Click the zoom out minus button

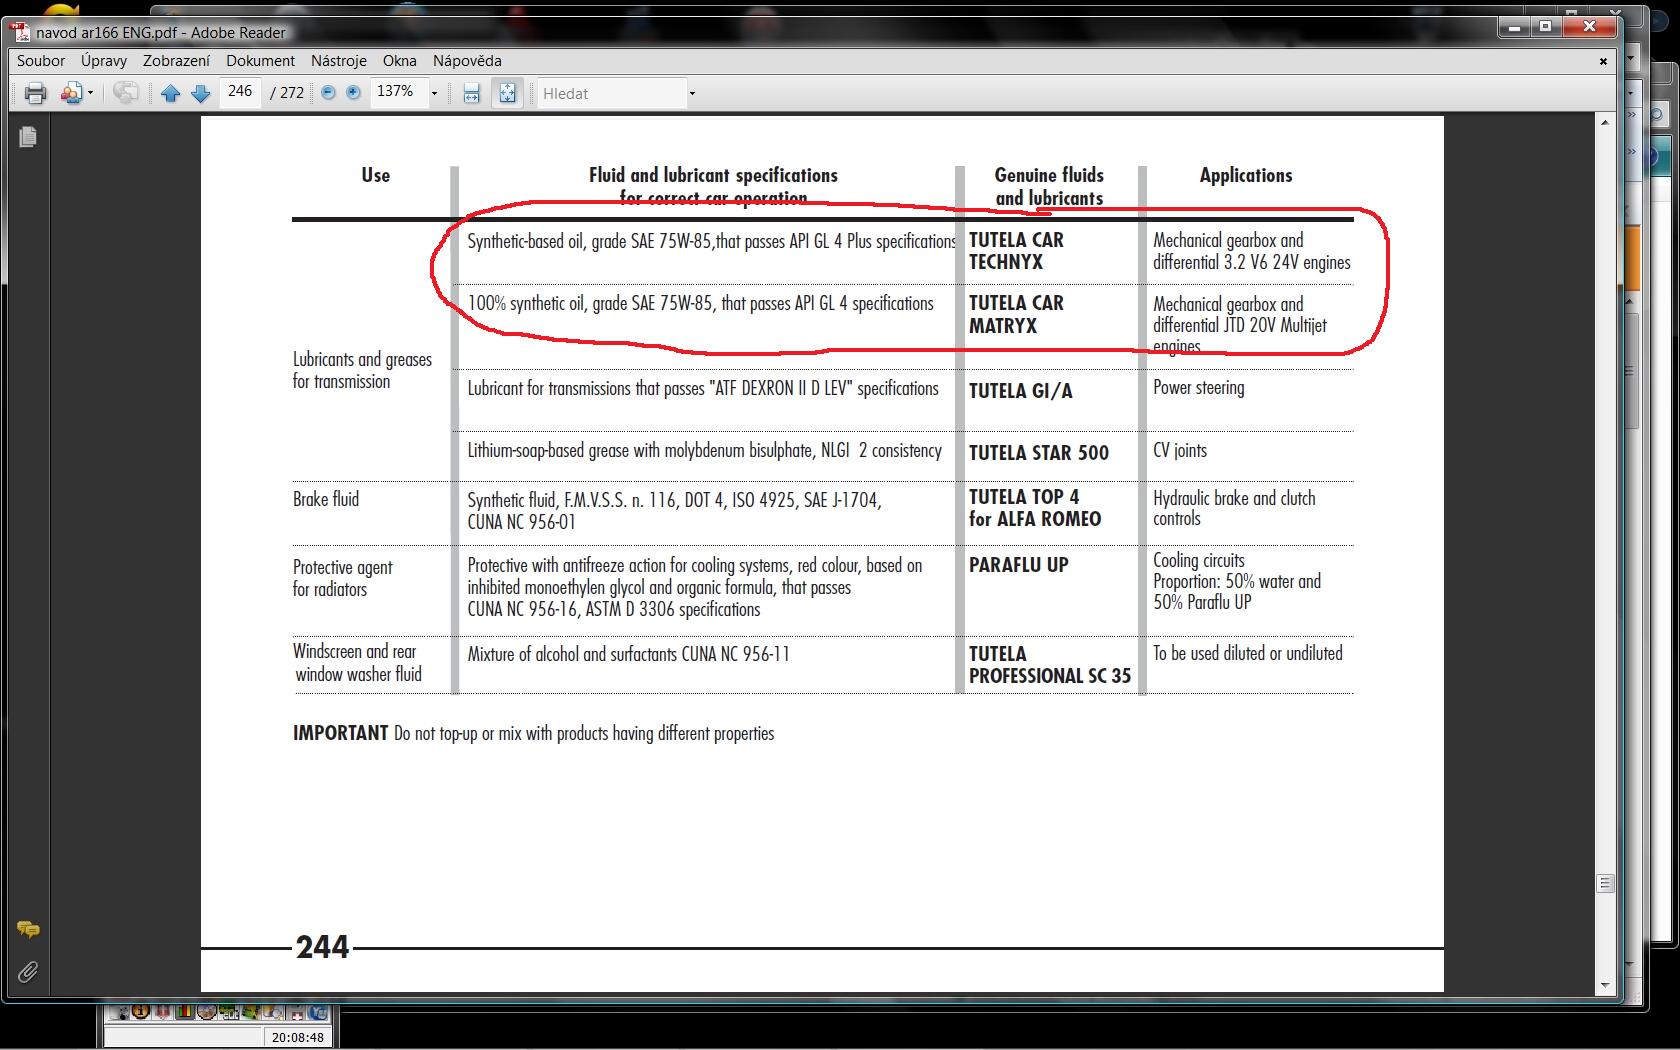coord(328,93)
